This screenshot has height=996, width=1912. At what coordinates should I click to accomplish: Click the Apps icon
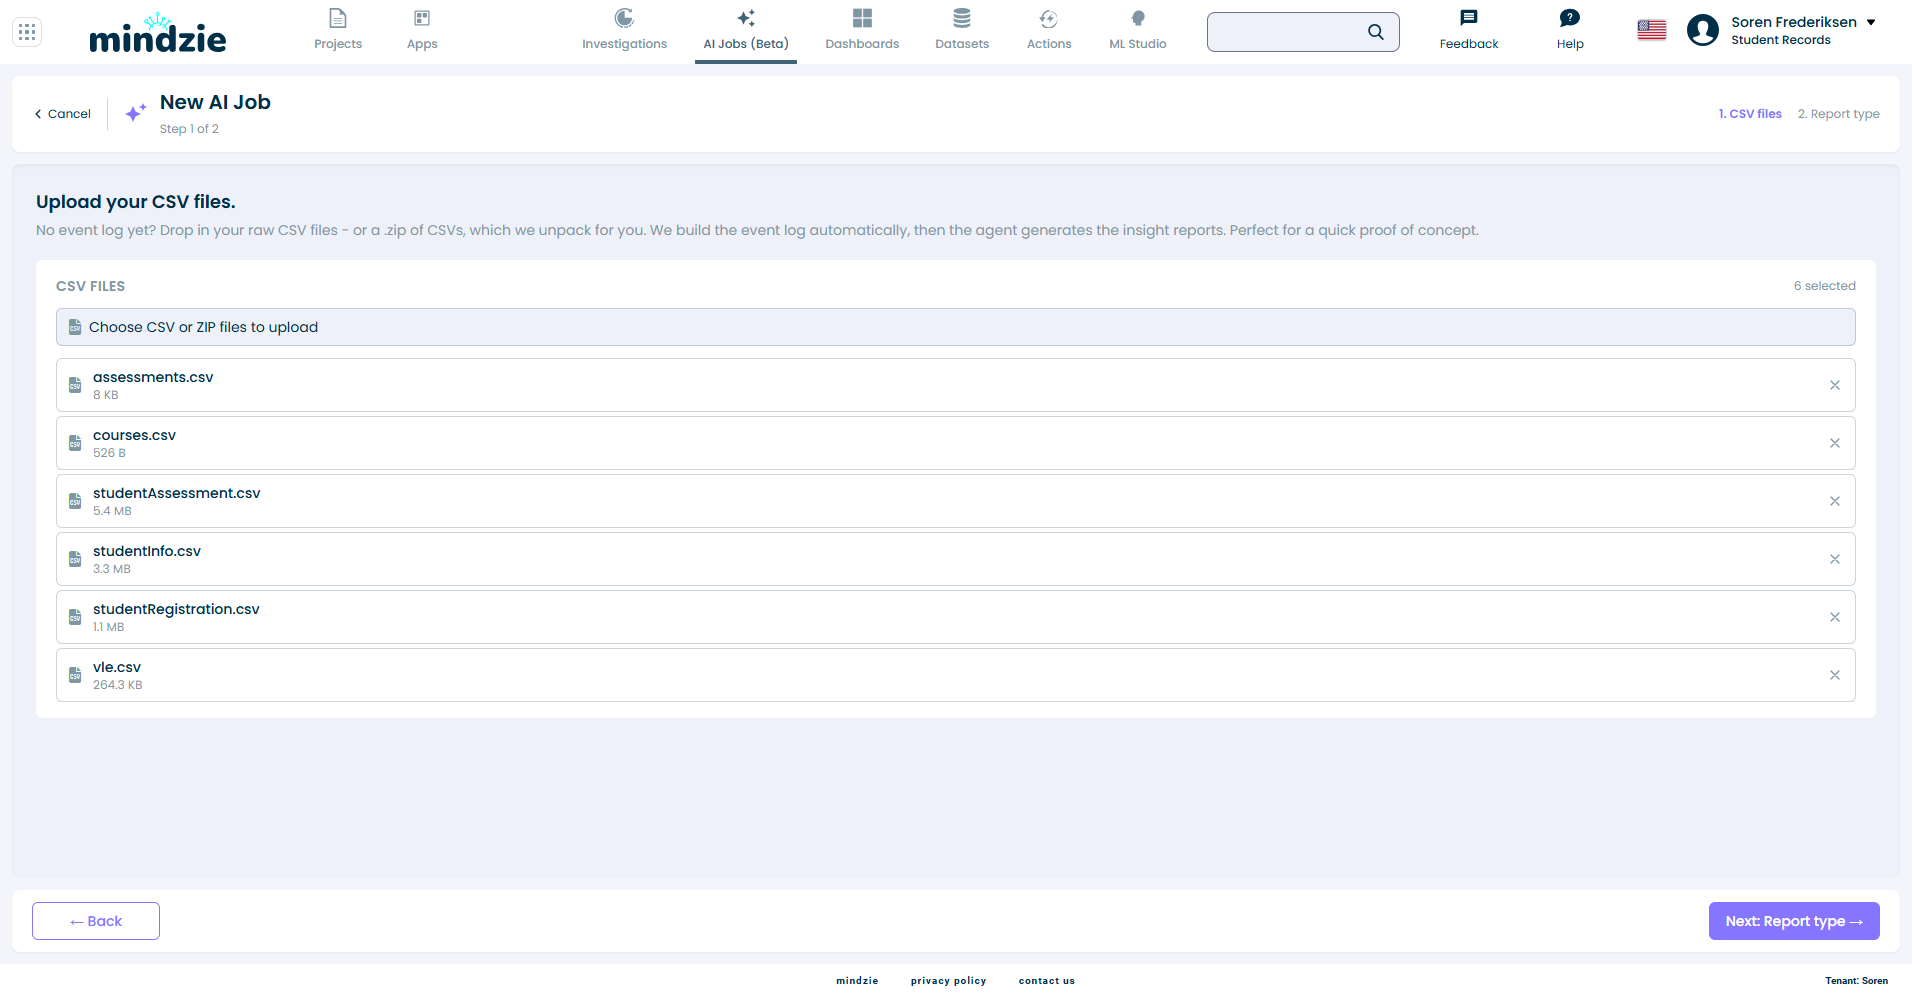coord(422,18)
